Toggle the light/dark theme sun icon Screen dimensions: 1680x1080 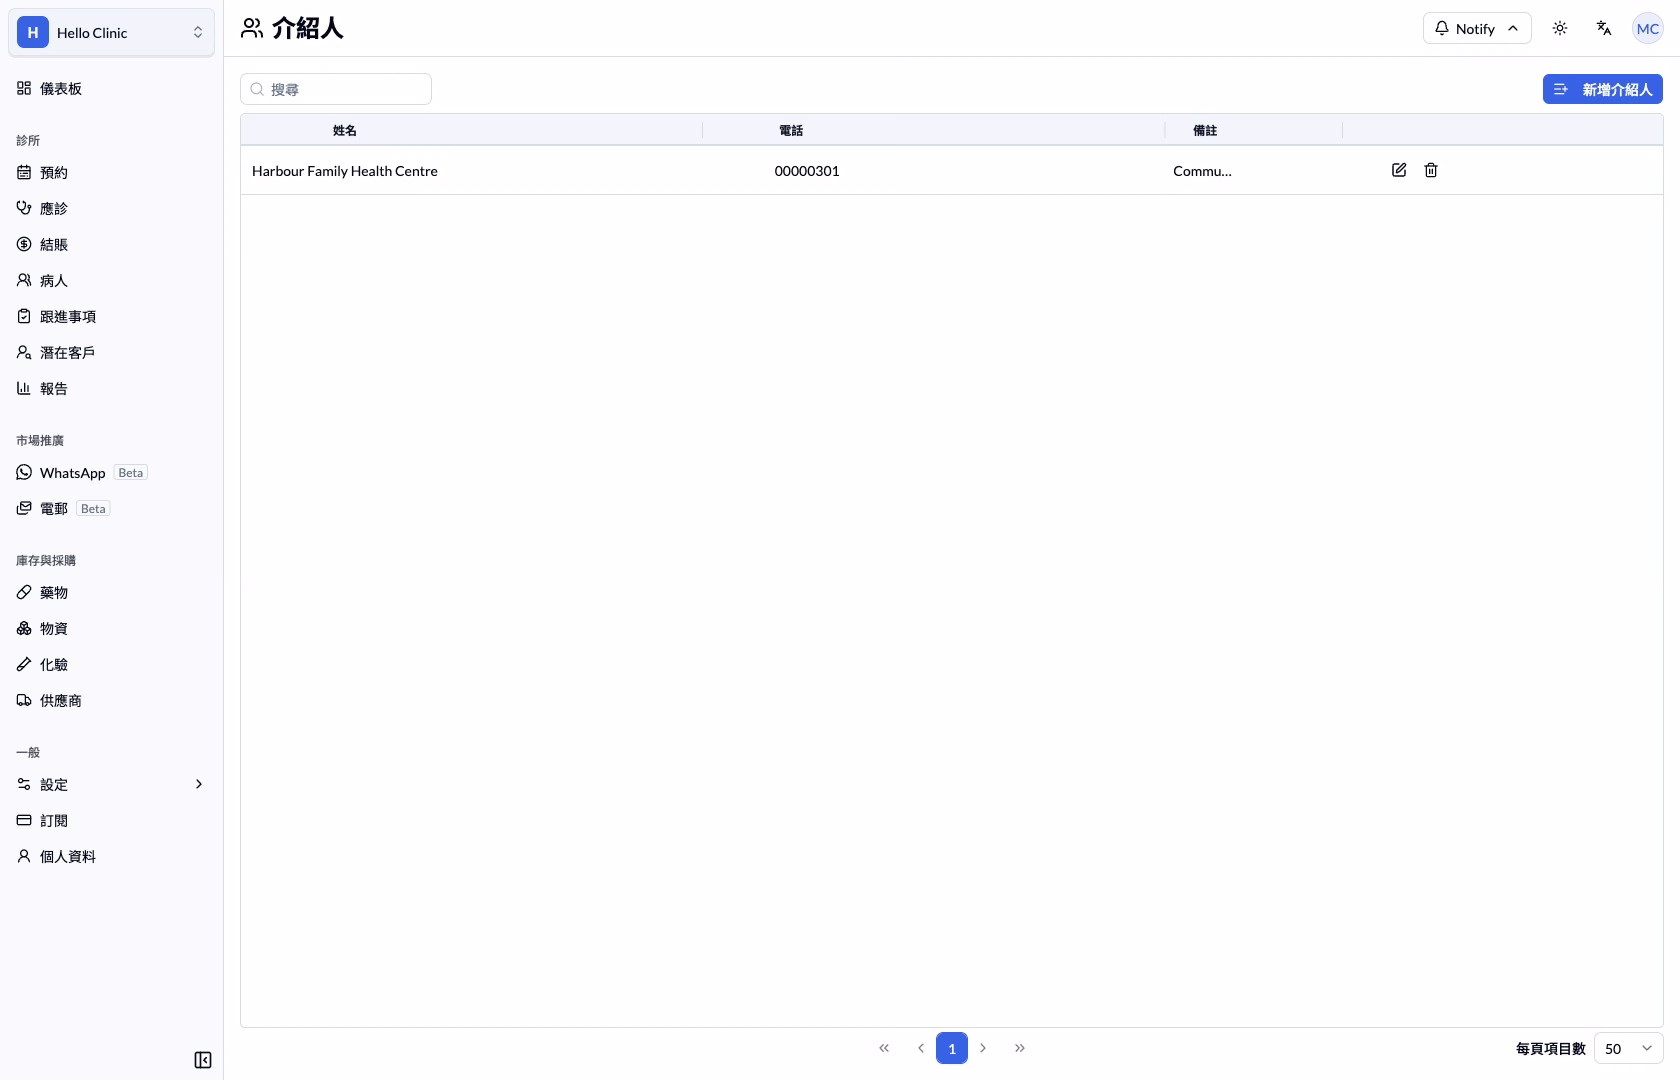pos(1560,28)
